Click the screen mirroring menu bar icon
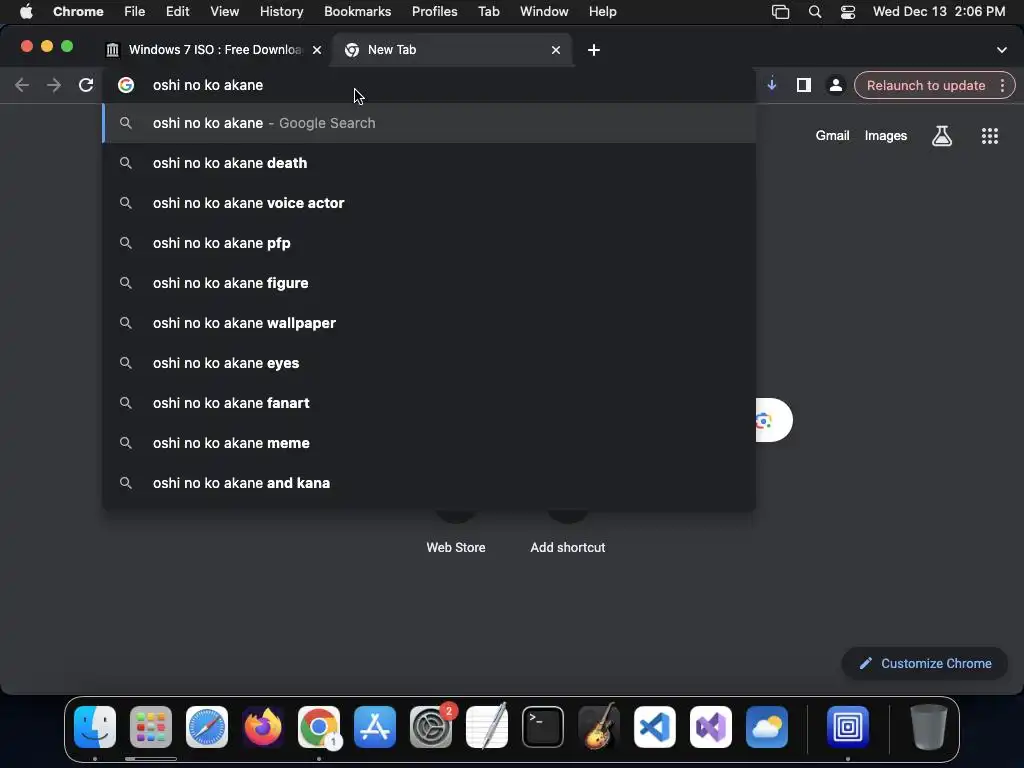 tap(780, 12)
